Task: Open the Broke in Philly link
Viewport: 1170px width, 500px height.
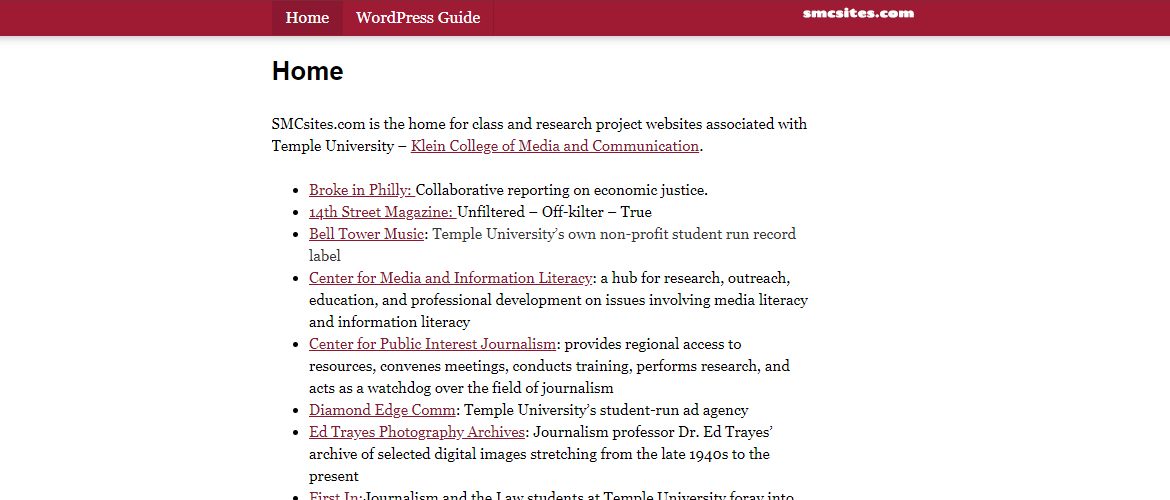Action: pyautogui.click(x=362, y=190)
